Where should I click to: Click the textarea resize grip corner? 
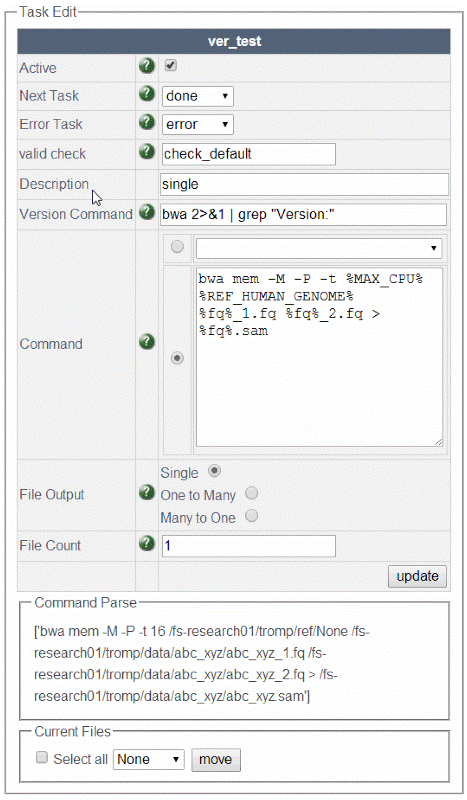click(438, 443)
